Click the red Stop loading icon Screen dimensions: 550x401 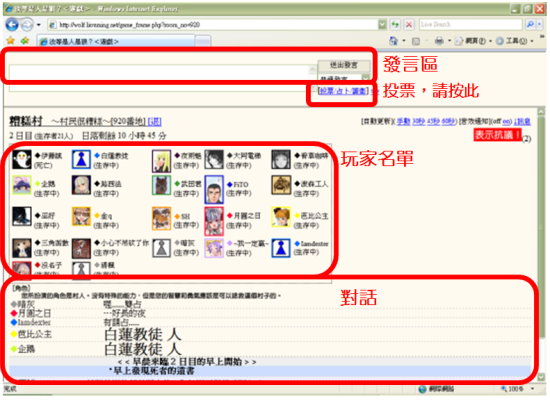pos(409,25)
